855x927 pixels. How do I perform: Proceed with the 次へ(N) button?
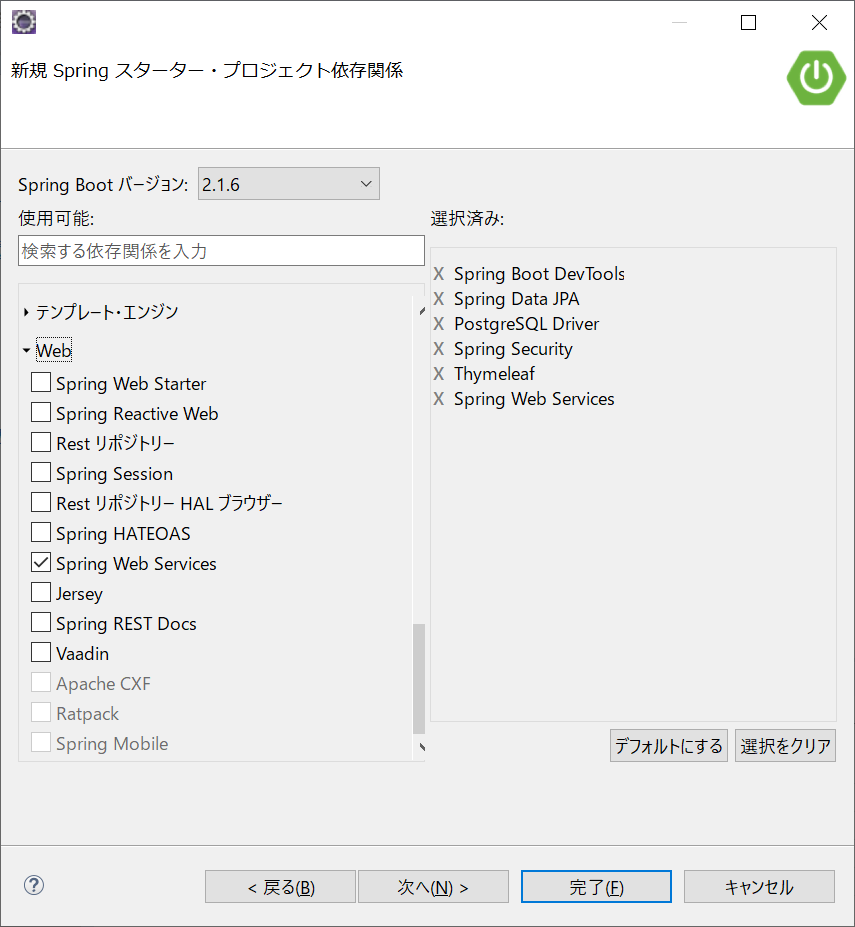433,887
